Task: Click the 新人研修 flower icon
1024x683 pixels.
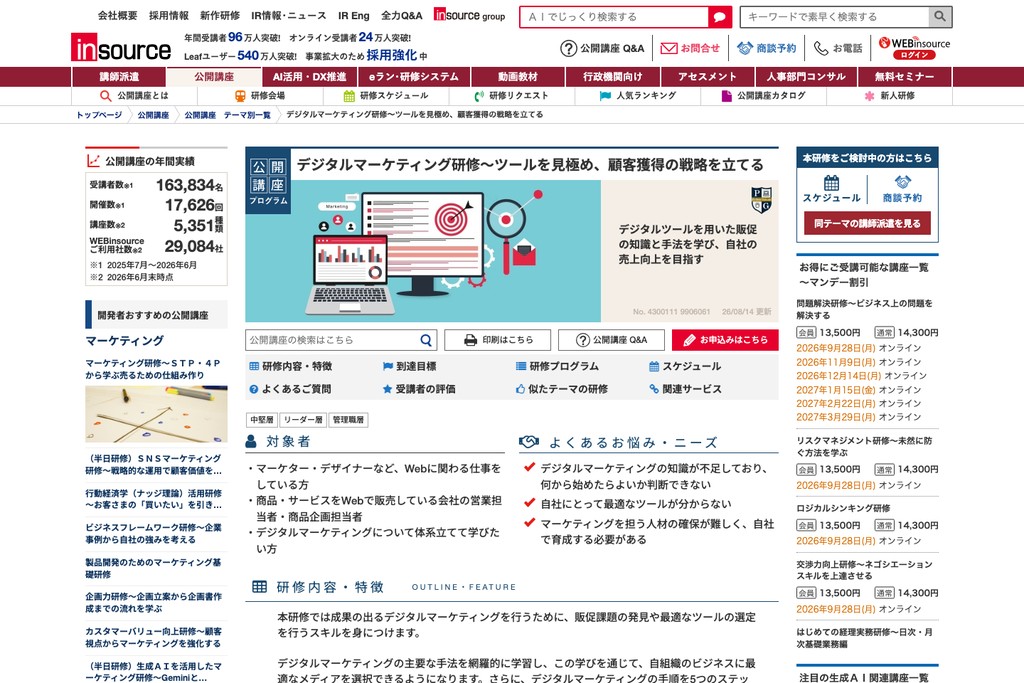Action: [869, 96]
